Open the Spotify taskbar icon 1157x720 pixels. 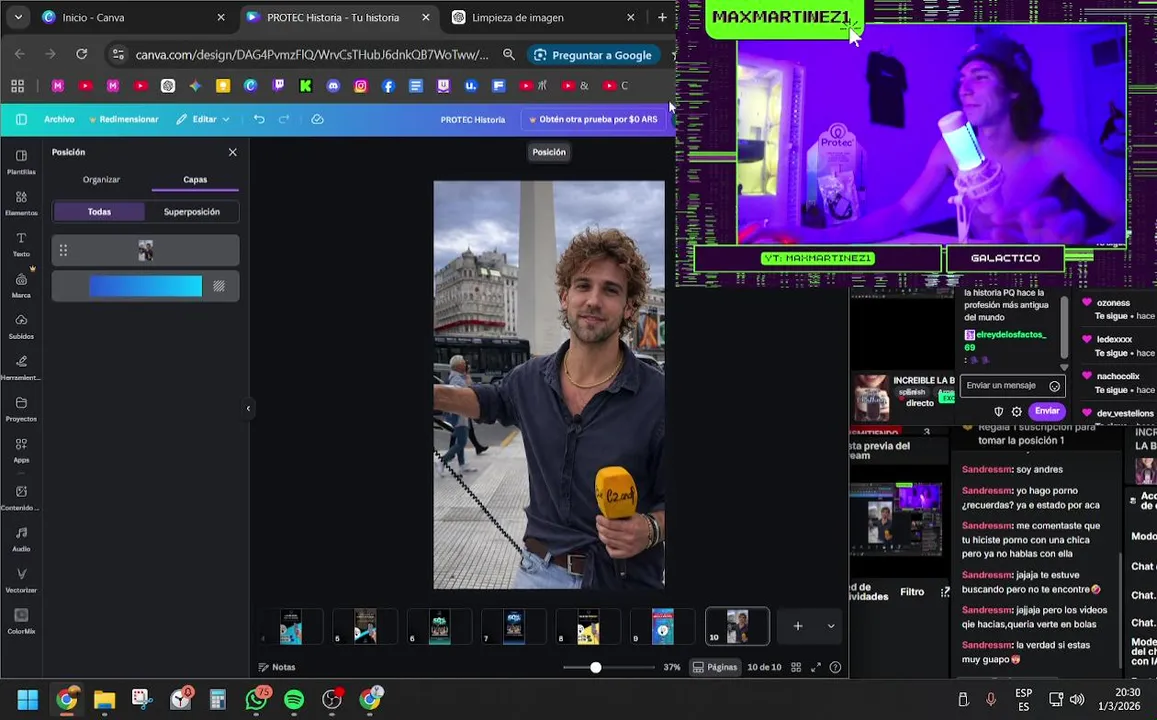294,699
